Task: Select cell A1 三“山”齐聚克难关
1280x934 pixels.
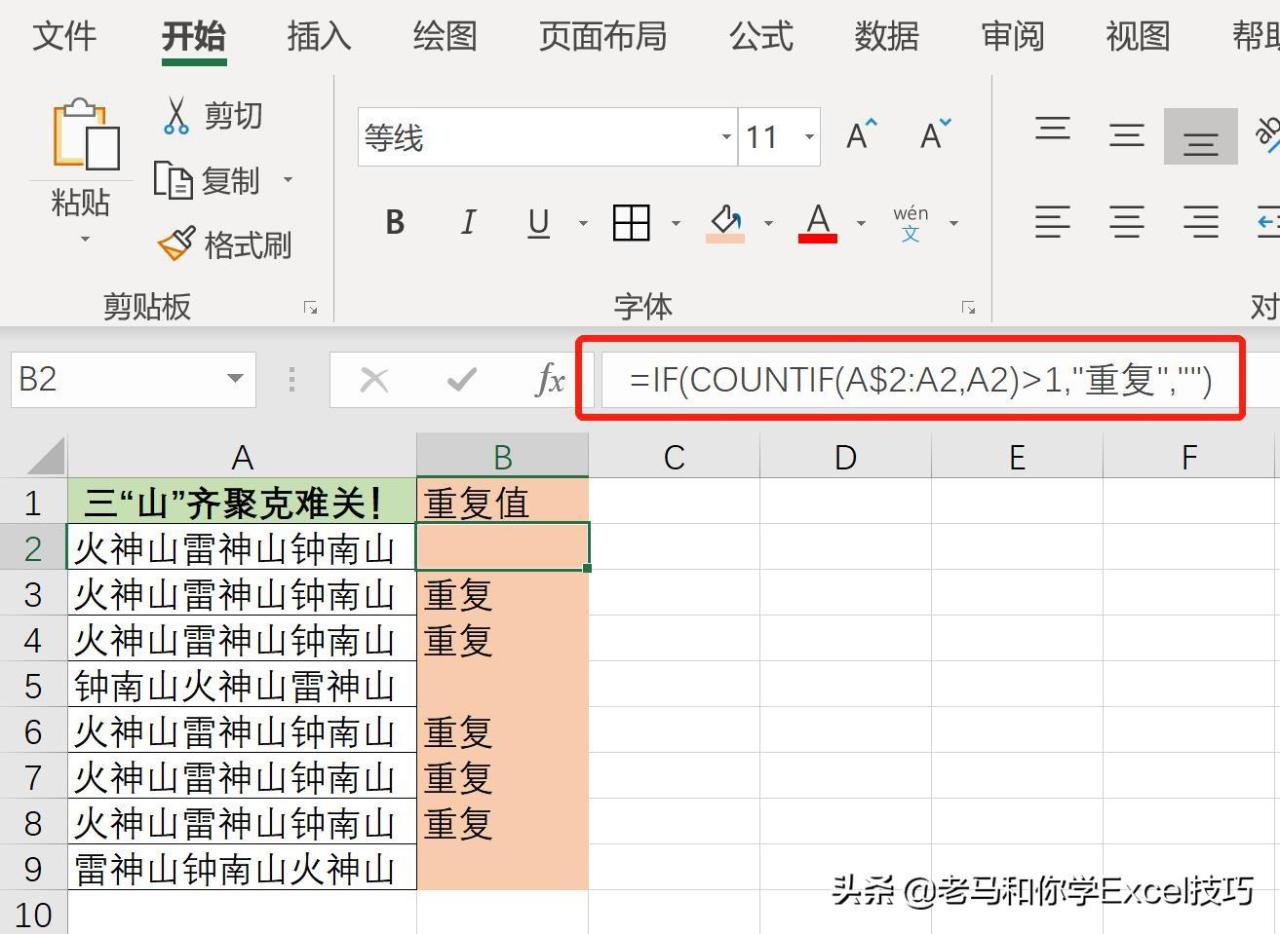Action: [x=242, y=501]
